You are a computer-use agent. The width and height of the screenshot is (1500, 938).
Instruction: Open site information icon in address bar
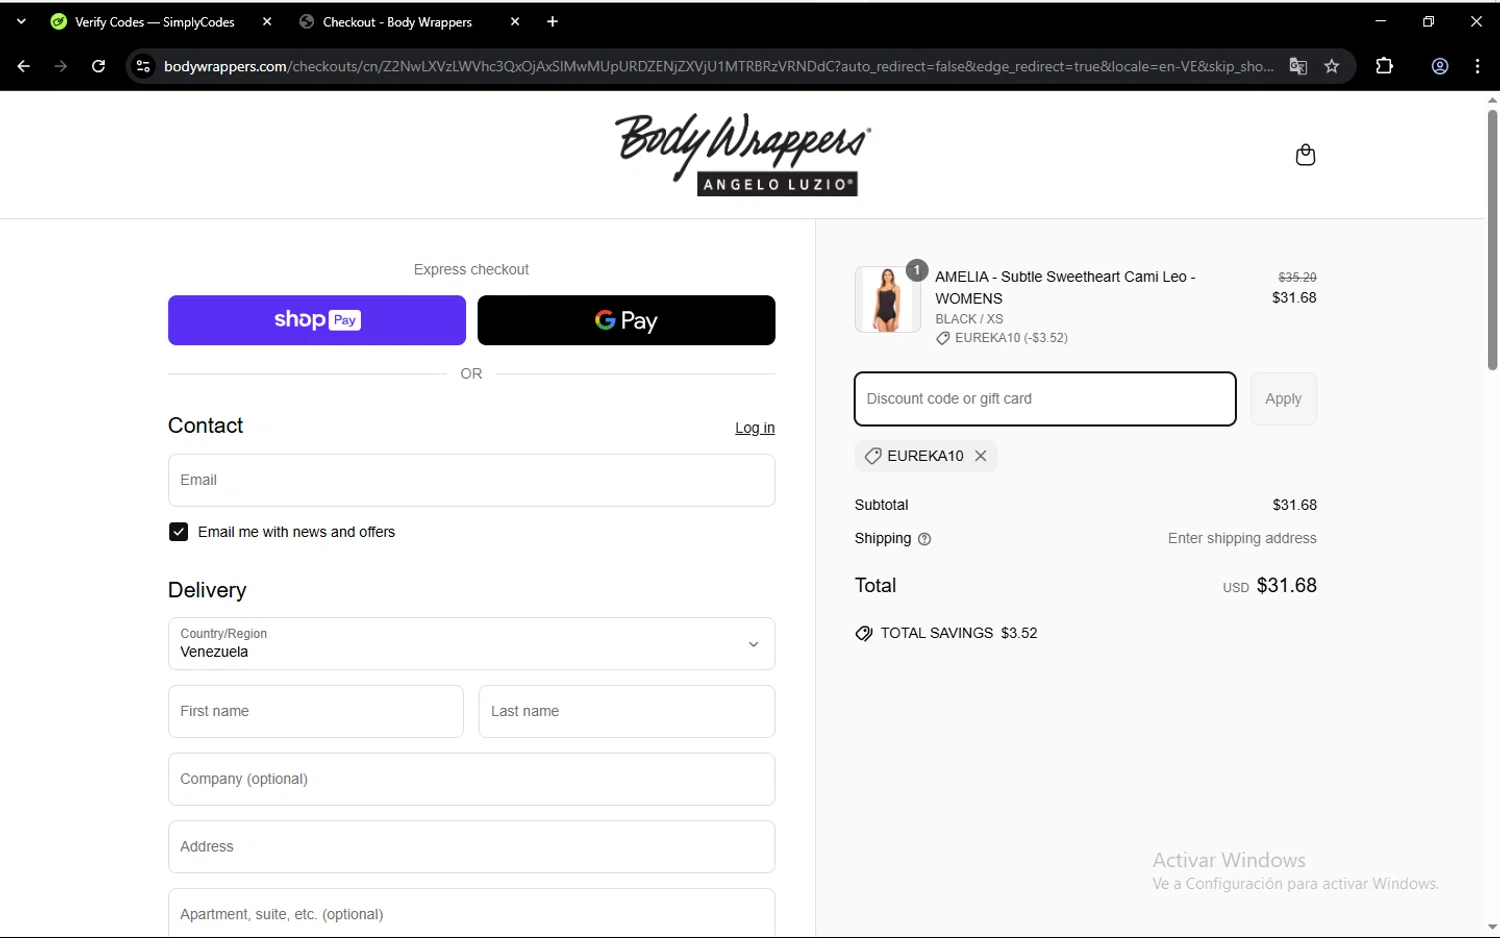click(143, 66)
